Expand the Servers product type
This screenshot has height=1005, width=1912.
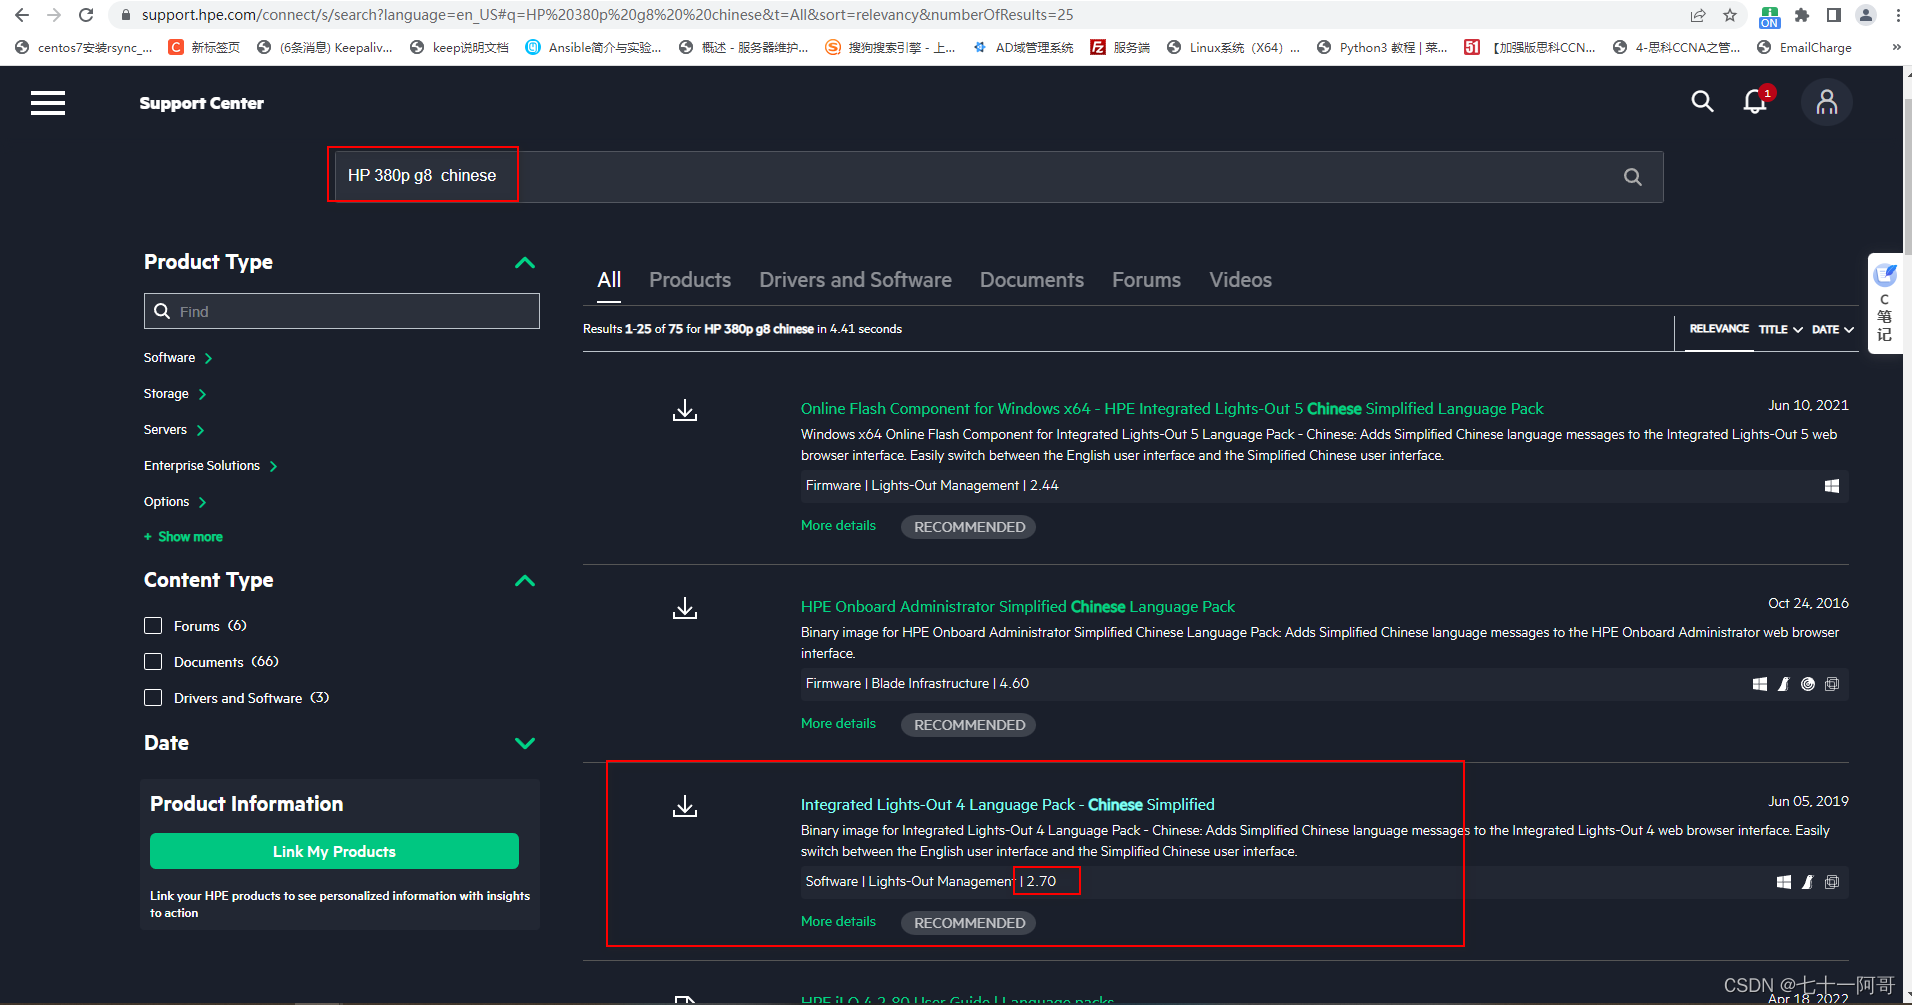(174, 430)
